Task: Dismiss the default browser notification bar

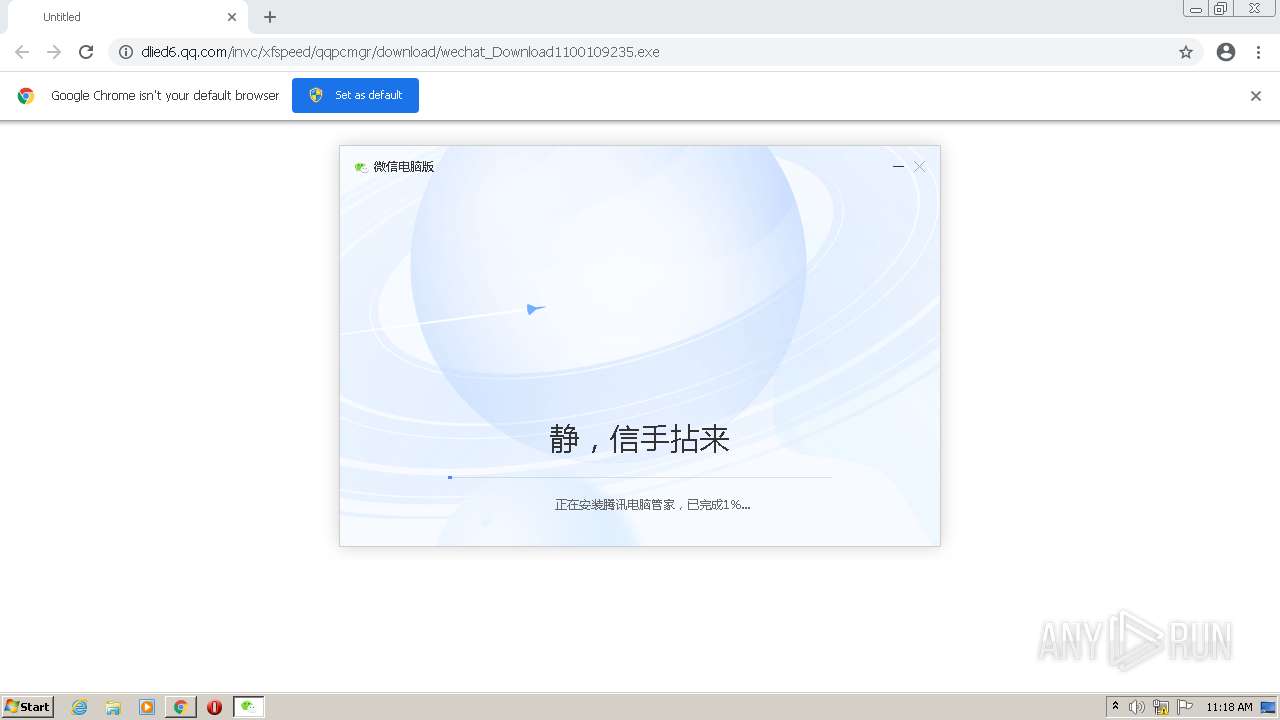Action: pos(1256,96)
